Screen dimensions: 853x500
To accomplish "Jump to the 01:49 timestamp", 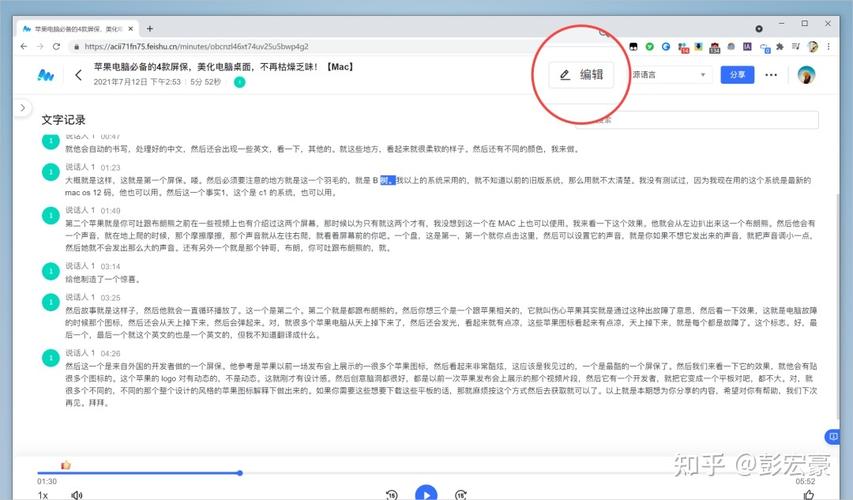I will [x=110, y=211].
